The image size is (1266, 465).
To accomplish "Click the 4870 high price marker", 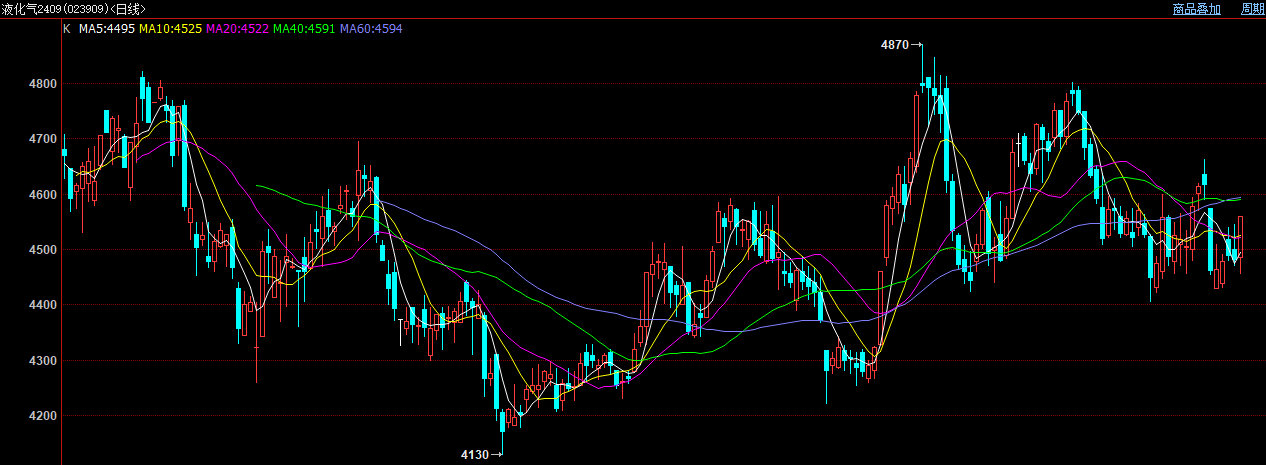I will (x=894, y=45).
